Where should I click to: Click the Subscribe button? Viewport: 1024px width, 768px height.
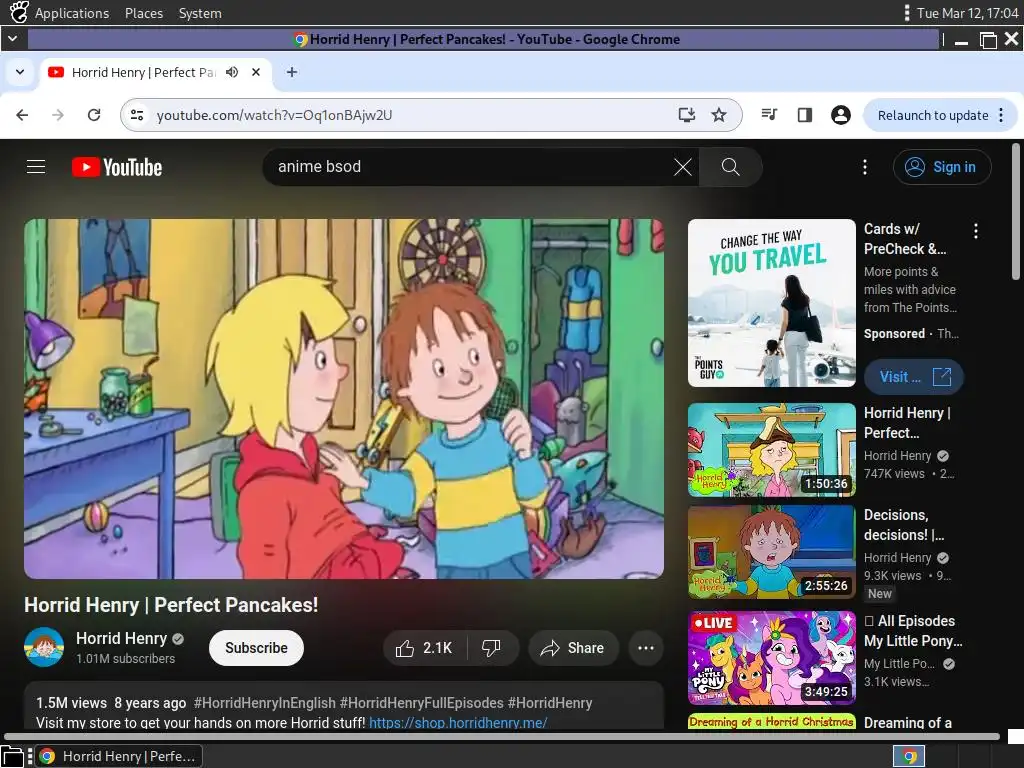click(x=256, y=648)
